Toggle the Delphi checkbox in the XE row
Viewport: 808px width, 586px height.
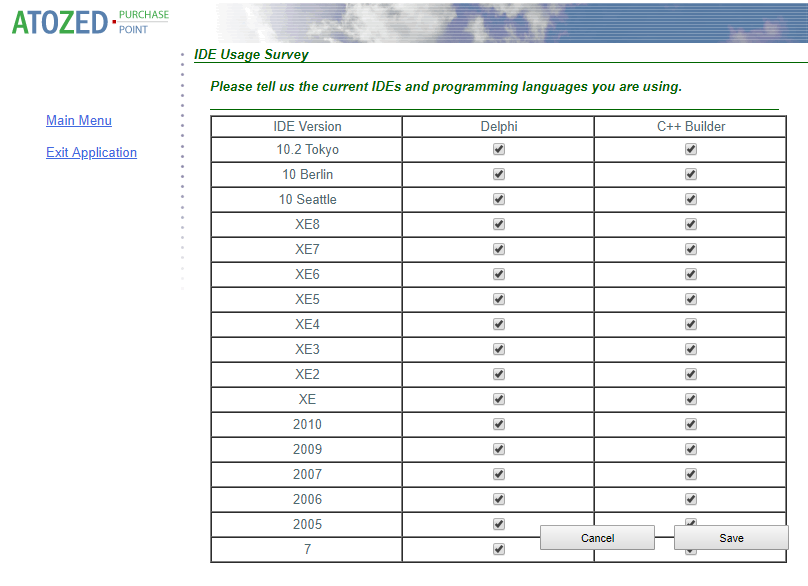pos(497,399)
